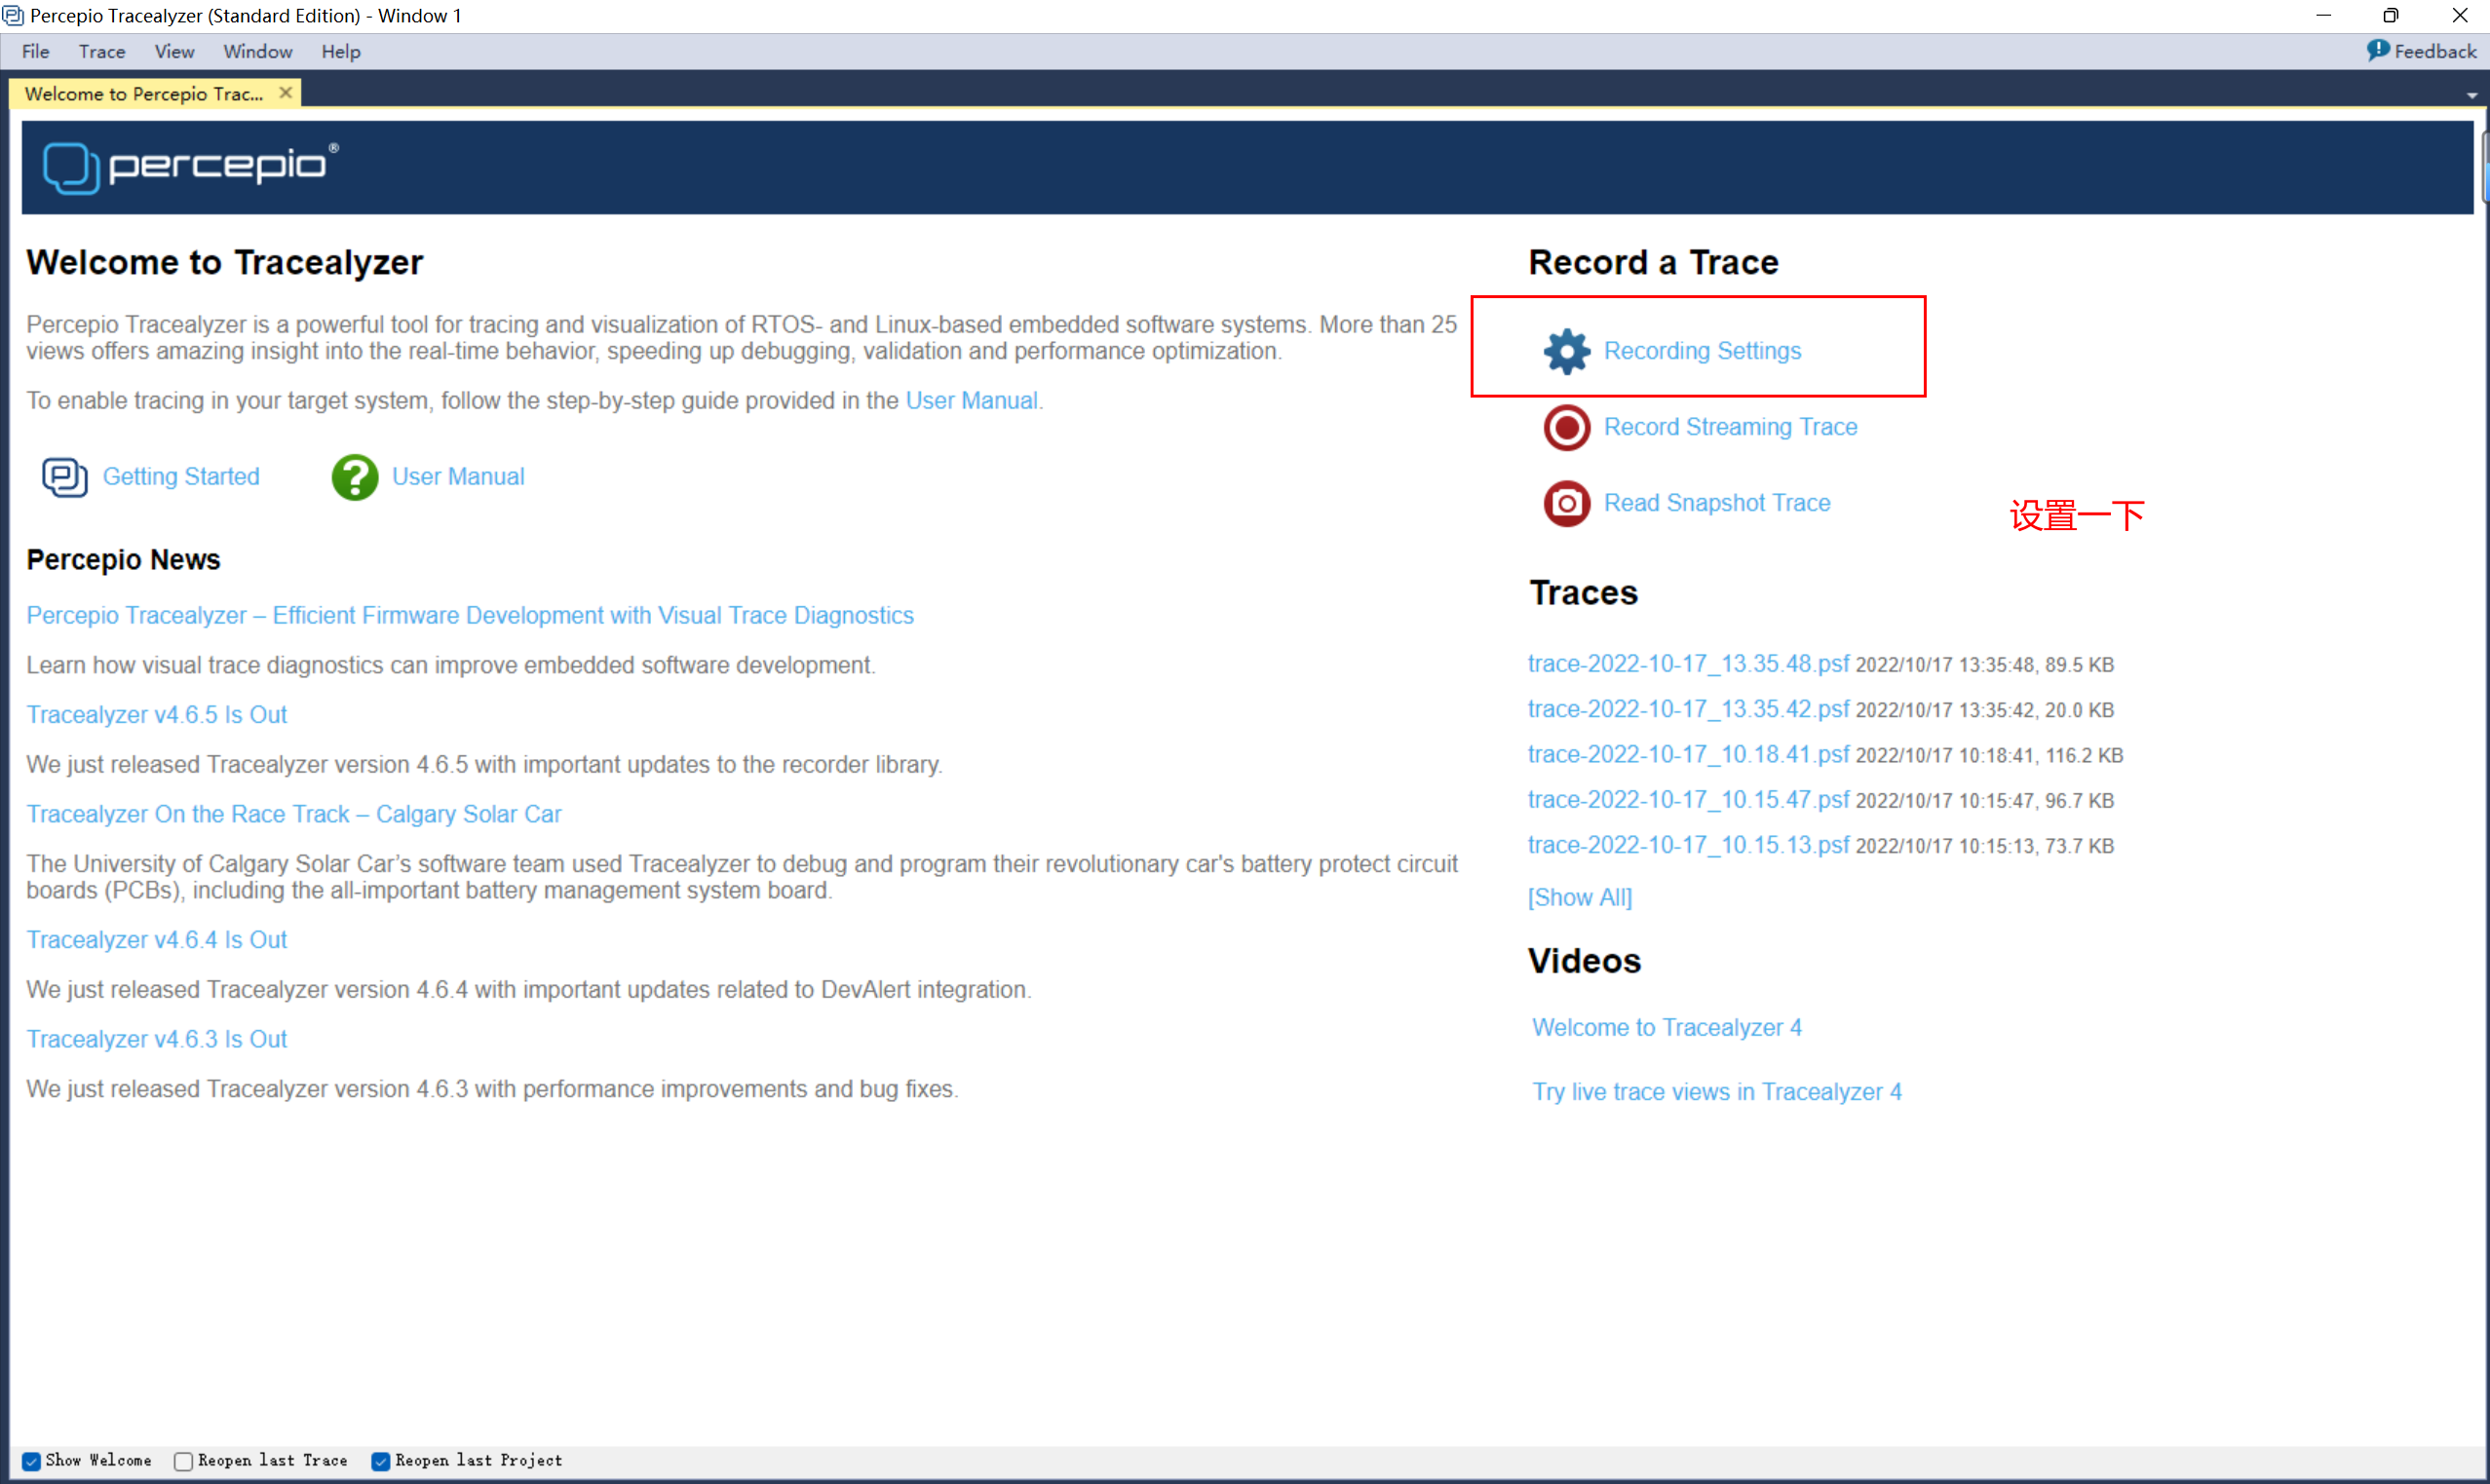Enable the Reopen last Trace checkbox
Image resolution: width=2490 pixels, height=1484 pixels.
pyautogui.click(x=183, y=1461)
